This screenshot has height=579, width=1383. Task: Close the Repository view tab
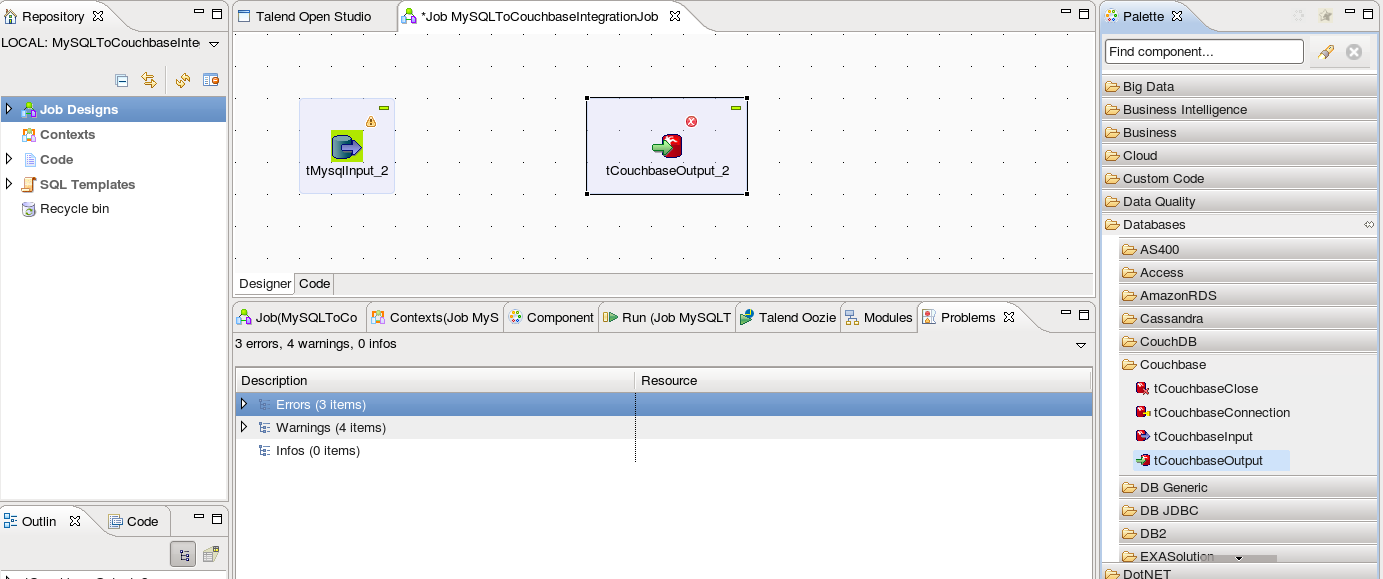(97, 16)
